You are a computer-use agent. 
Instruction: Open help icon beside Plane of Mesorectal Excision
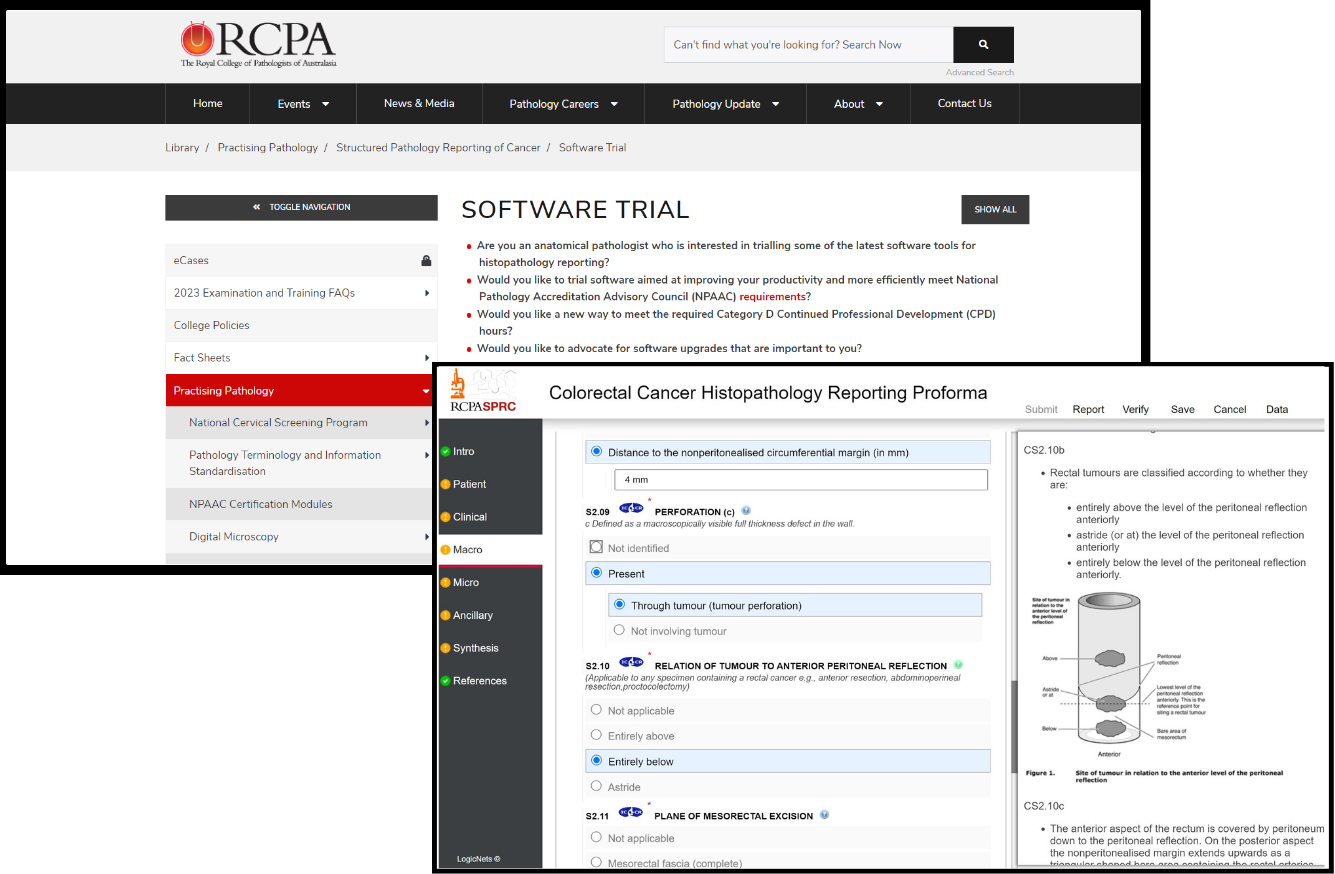824,815
